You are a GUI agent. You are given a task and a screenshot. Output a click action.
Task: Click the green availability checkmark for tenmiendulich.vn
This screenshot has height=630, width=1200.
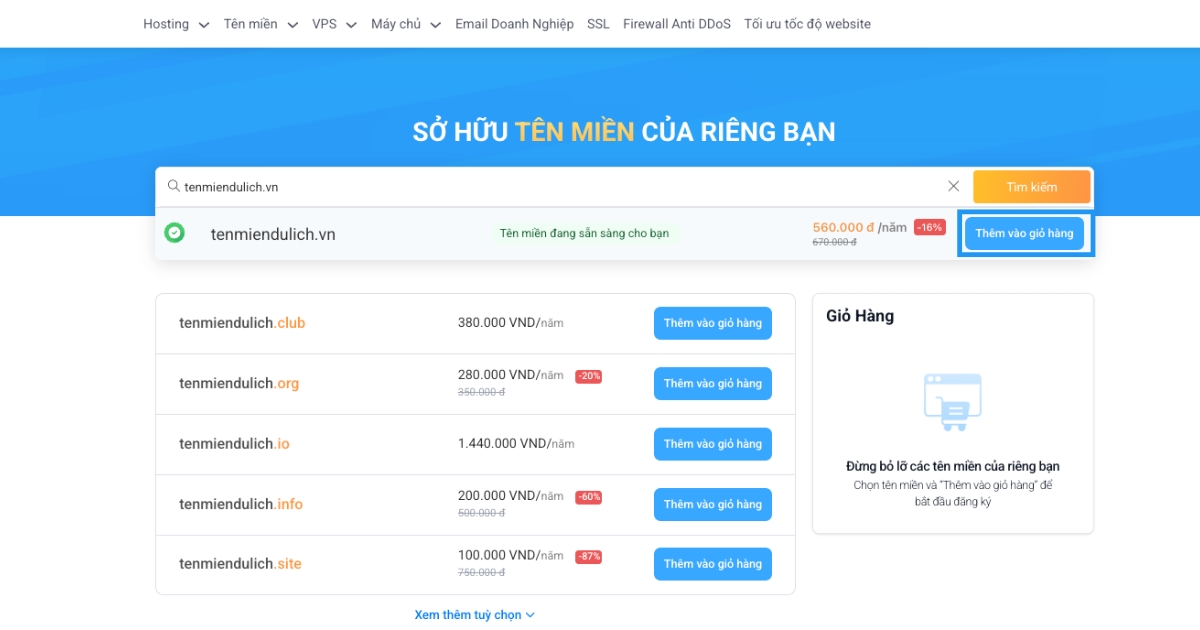[175, 232]
